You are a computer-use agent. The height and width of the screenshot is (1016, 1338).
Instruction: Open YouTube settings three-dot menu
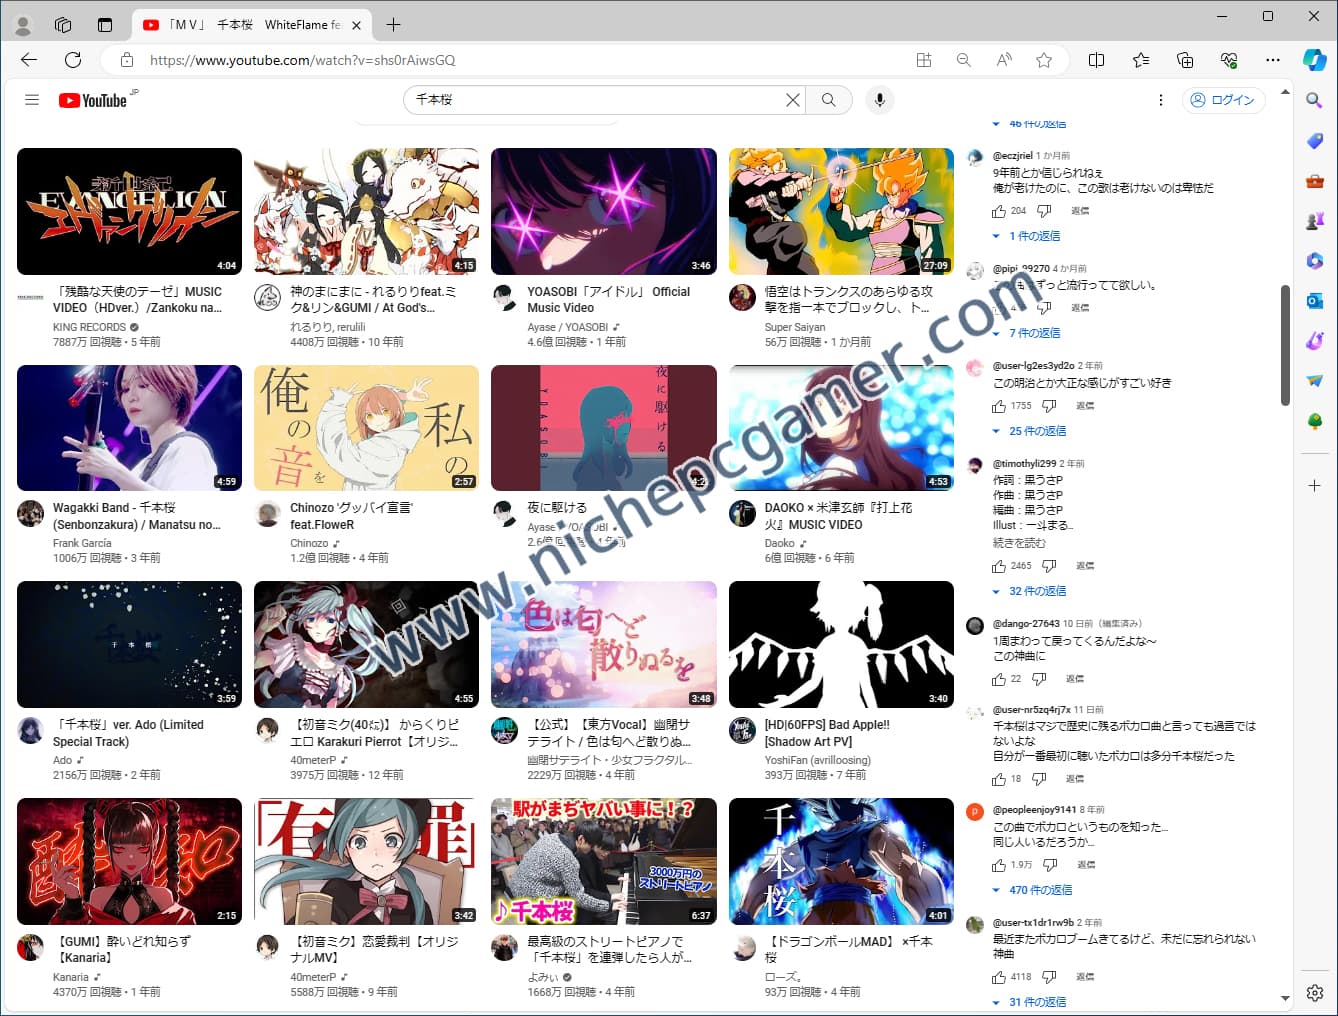tap(1161, 100)
